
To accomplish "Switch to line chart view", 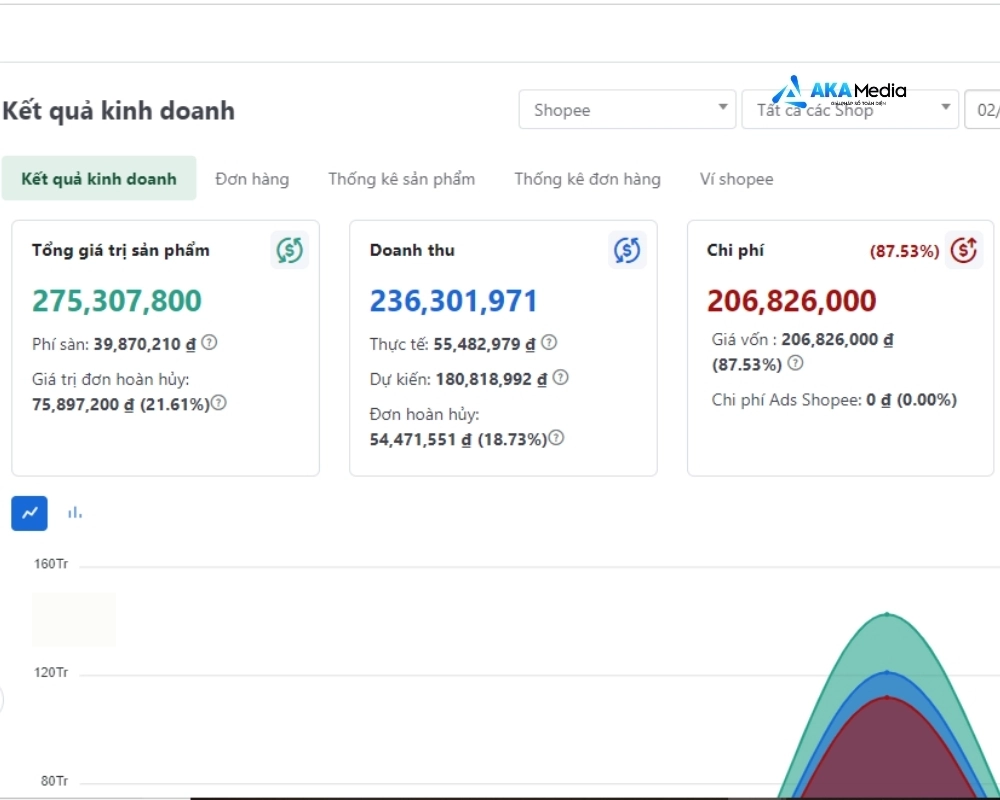I will click(29, 513).
